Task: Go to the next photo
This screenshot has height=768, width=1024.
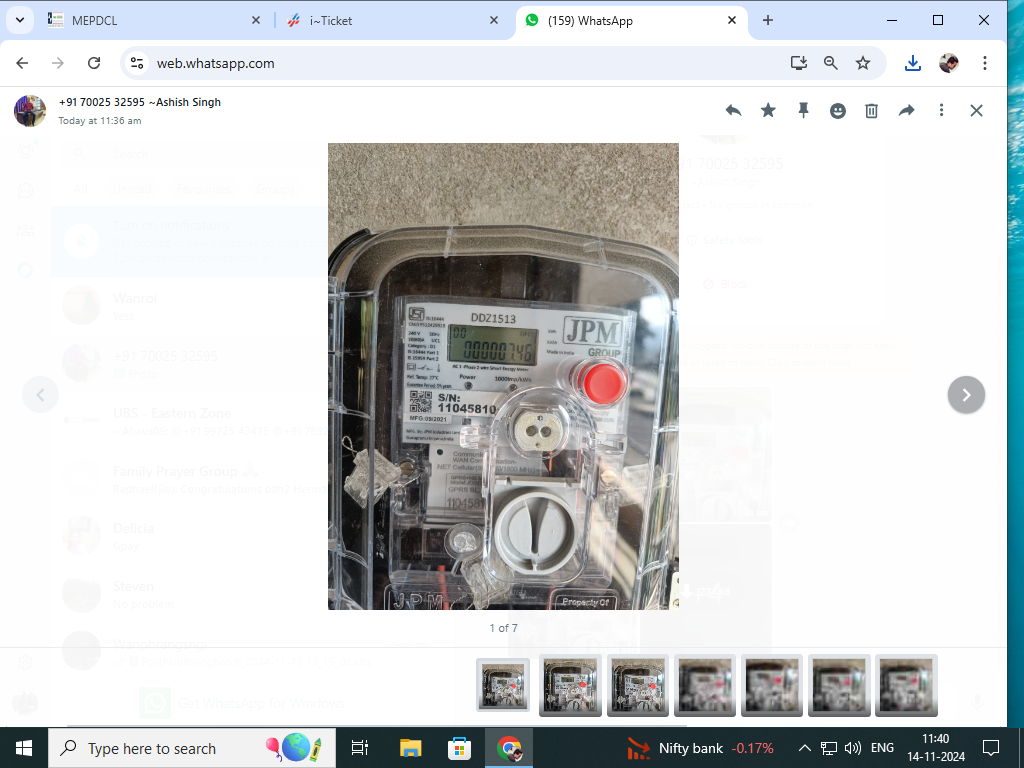Action: 966,394
